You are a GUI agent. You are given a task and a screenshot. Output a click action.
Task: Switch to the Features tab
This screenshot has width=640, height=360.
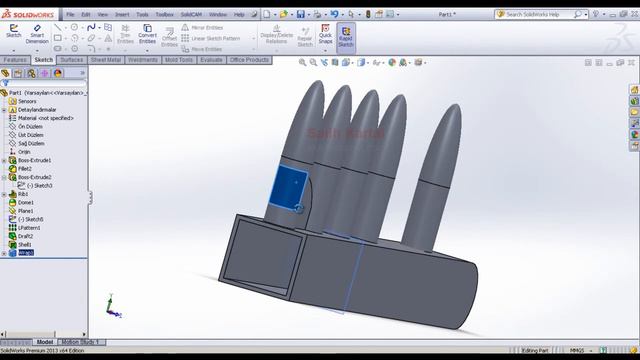[x=15, y=60]
